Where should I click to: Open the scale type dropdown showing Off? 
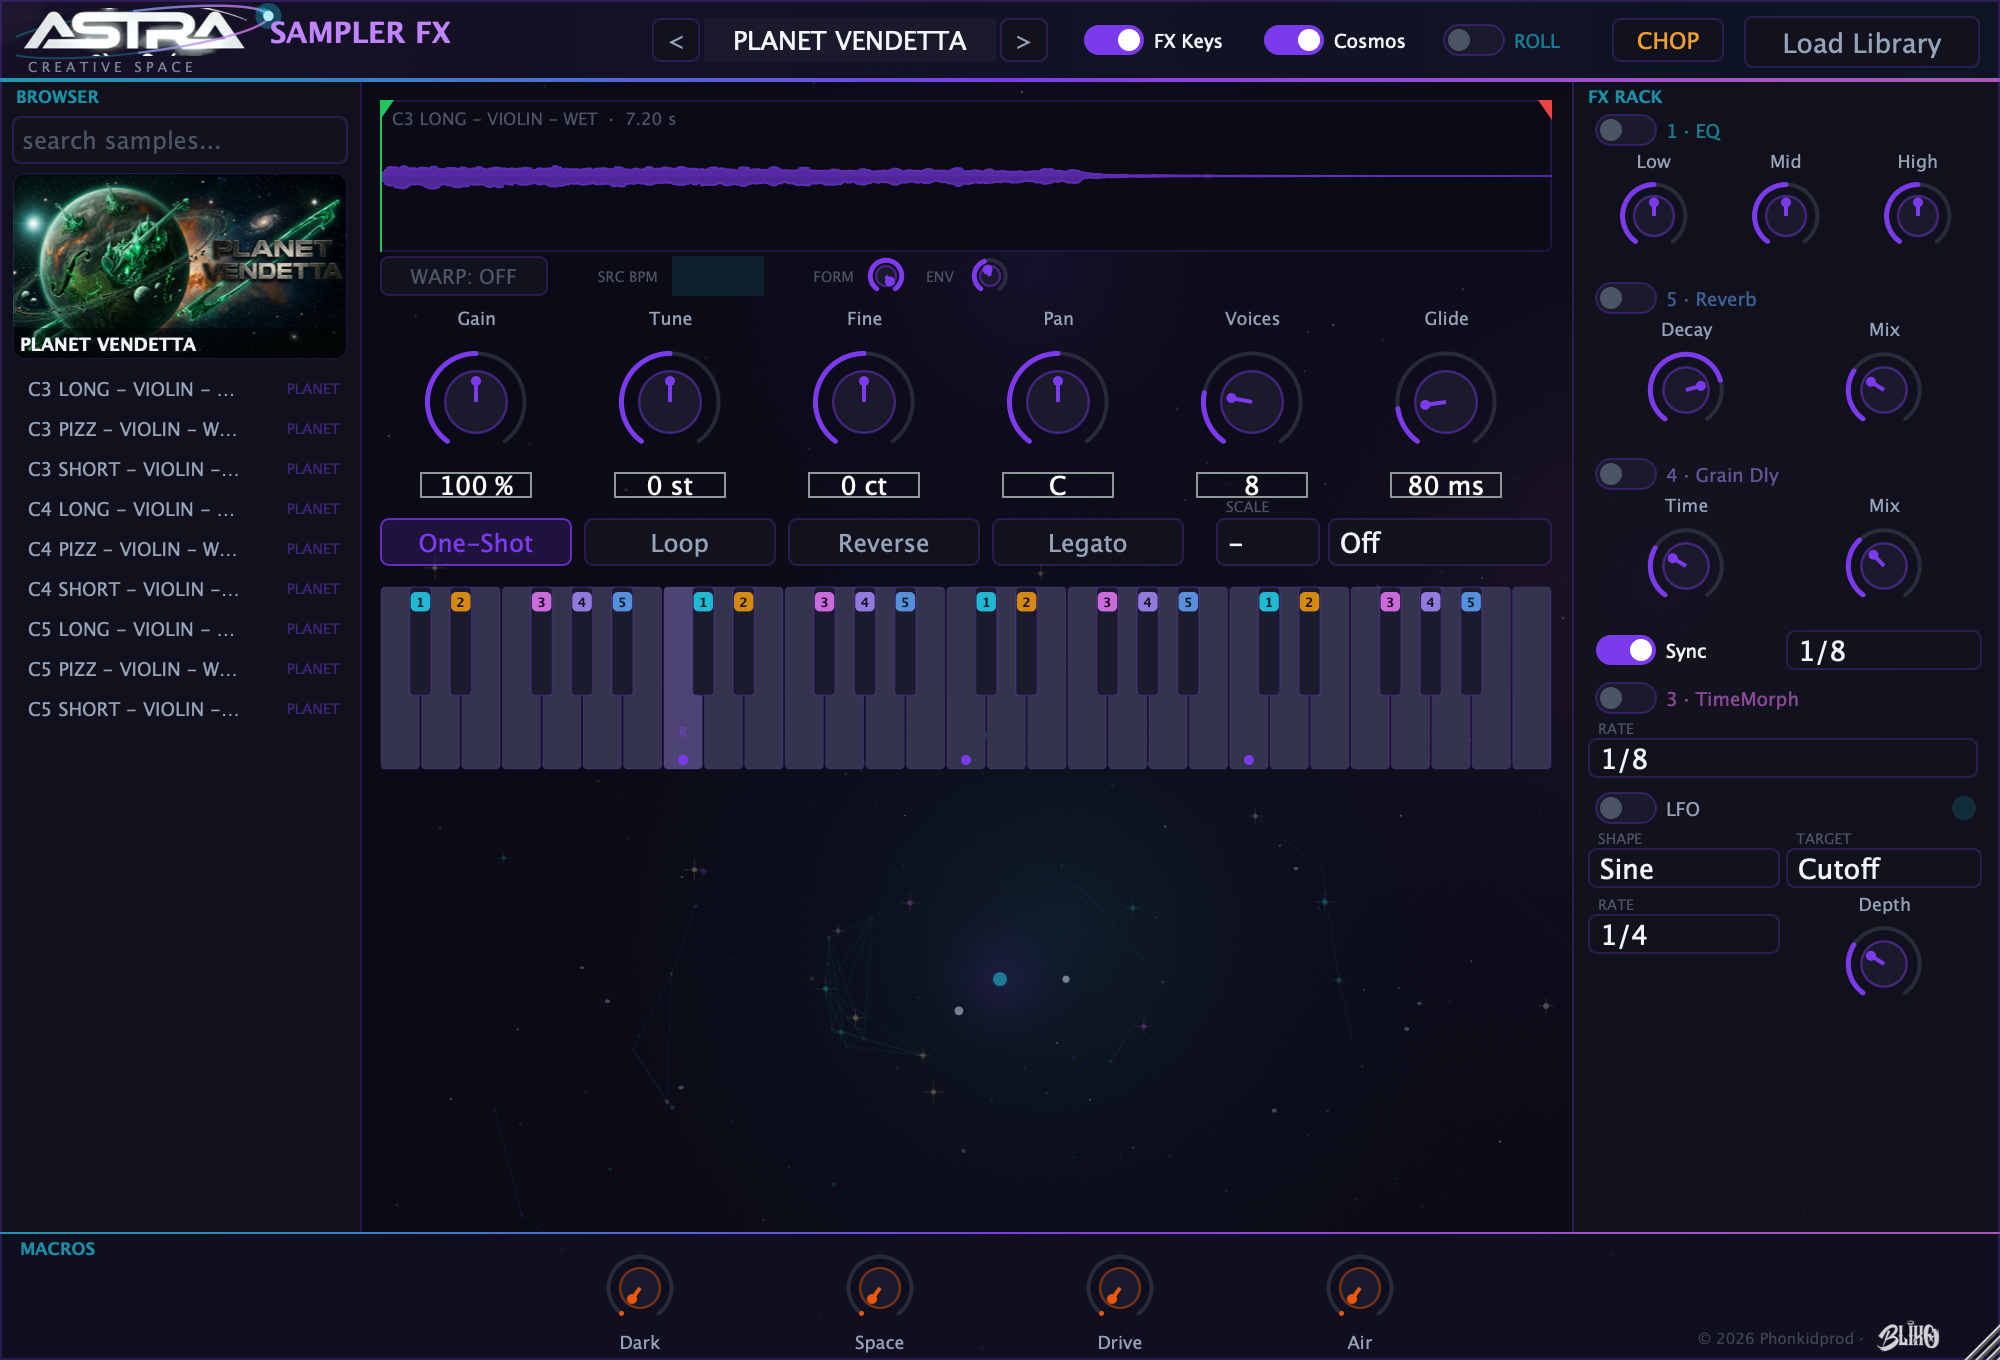point(1440,543)
